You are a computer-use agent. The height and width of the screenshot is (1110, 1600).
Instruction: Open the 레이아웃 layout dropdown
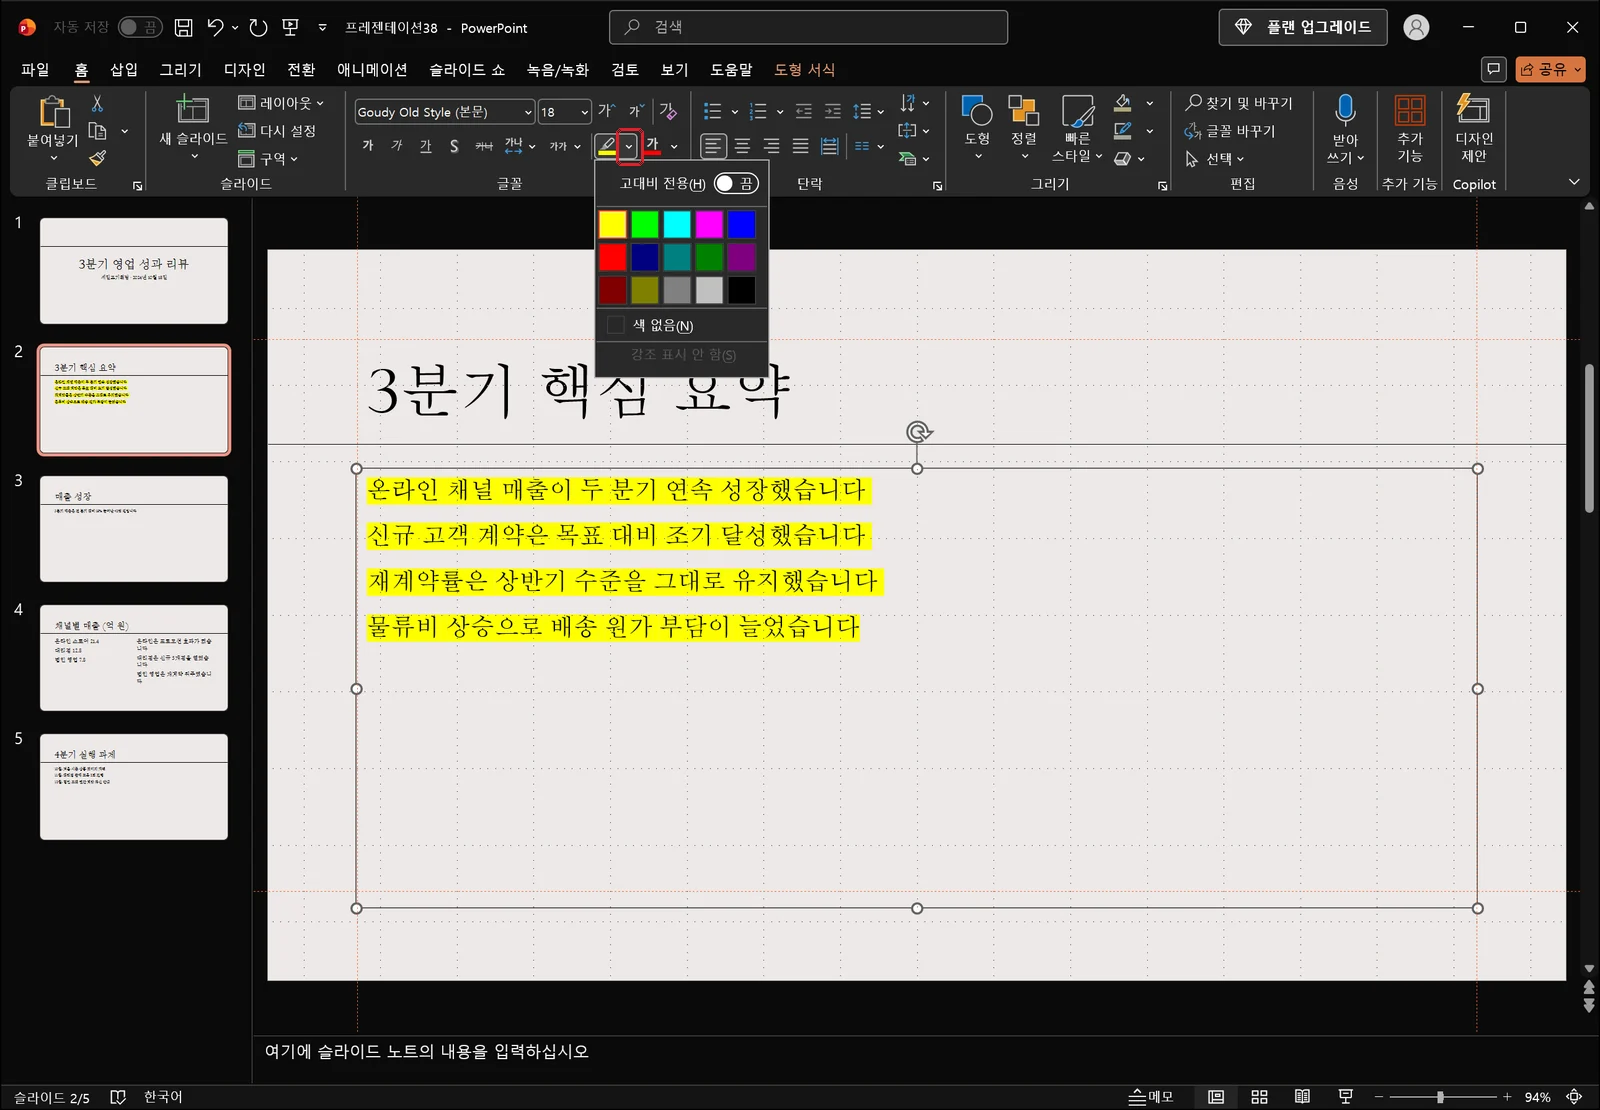click(x=281, y=103)
